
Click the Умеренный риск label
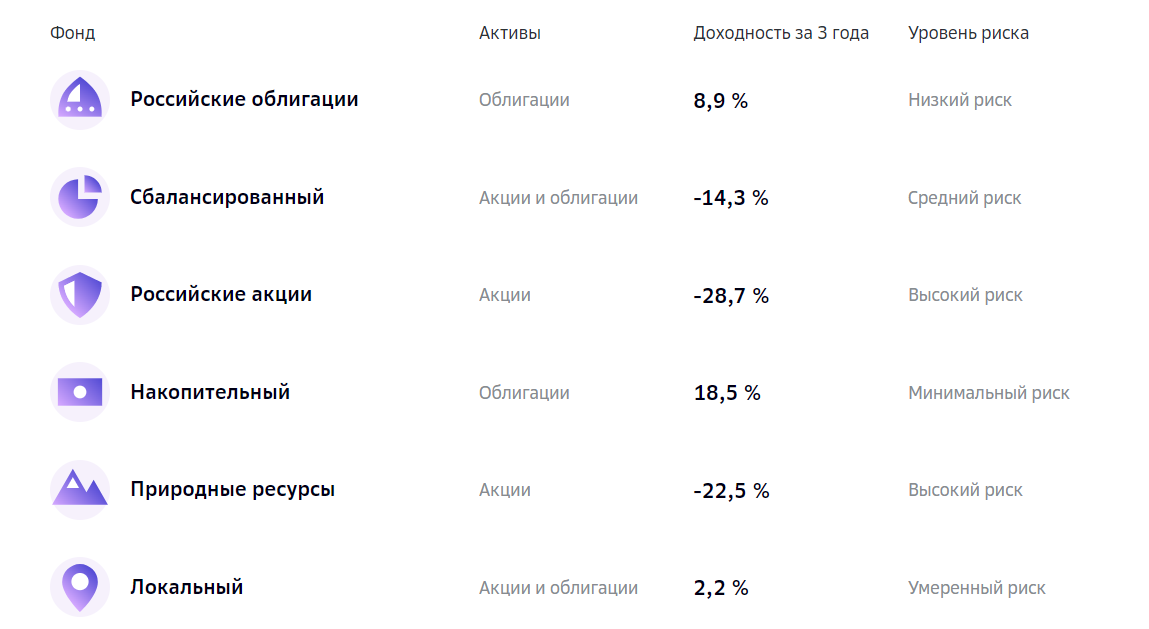tap(976, 588)
